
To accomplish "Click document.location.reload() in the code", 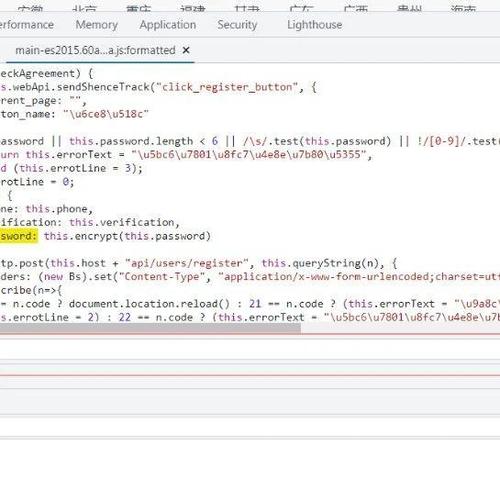I will coord(149,304).
